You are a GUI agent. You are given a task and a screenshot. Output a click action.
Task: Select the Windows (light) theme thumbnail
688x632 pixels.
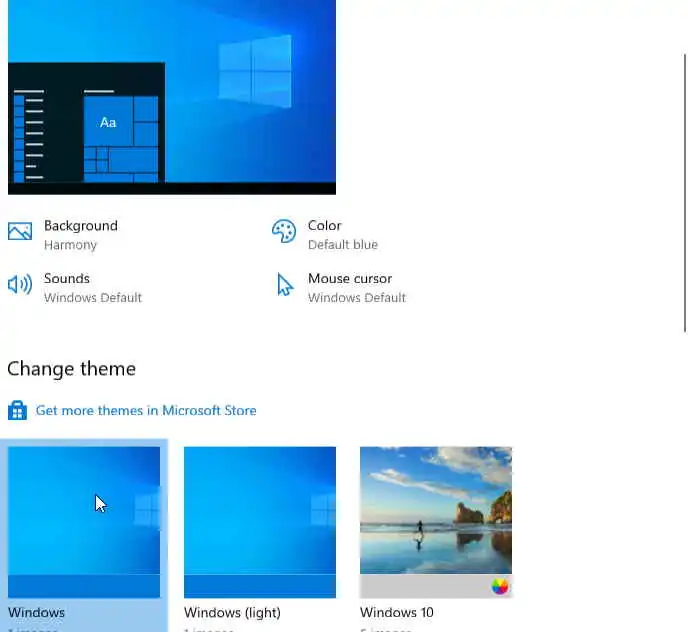click(260, 522)
